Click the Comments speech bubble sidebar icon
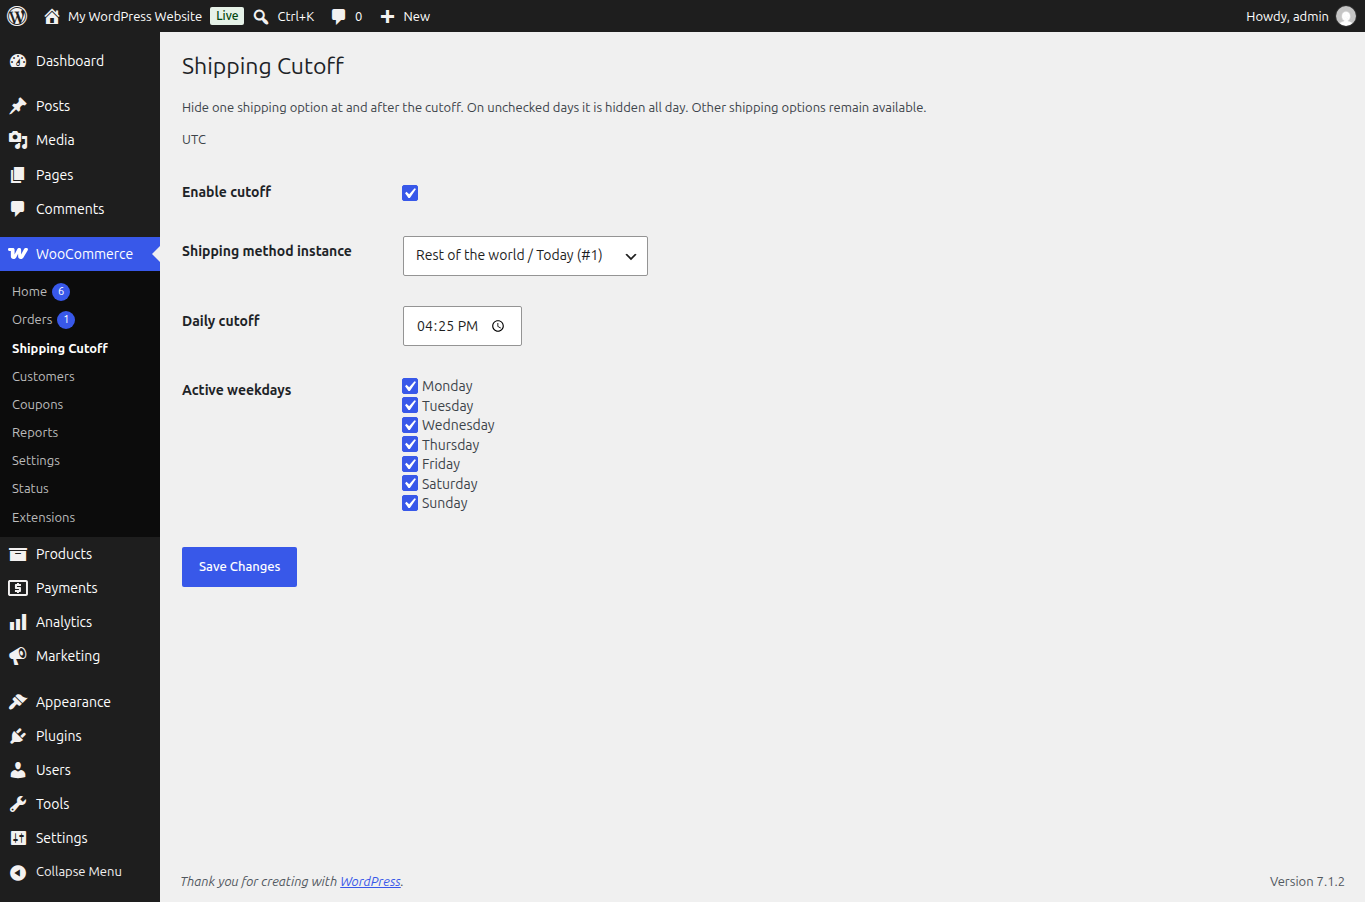 click(18, 209)
